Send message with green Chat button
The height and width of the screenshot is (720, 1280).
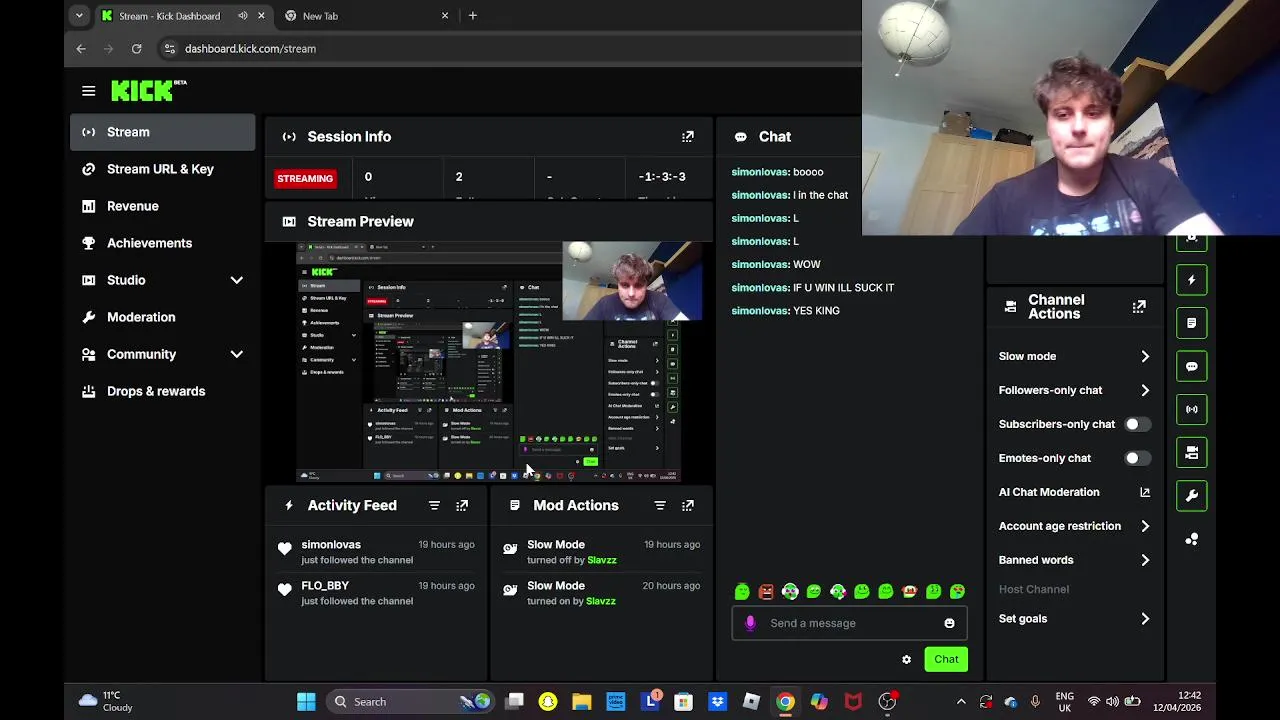[x=946, y=659]
